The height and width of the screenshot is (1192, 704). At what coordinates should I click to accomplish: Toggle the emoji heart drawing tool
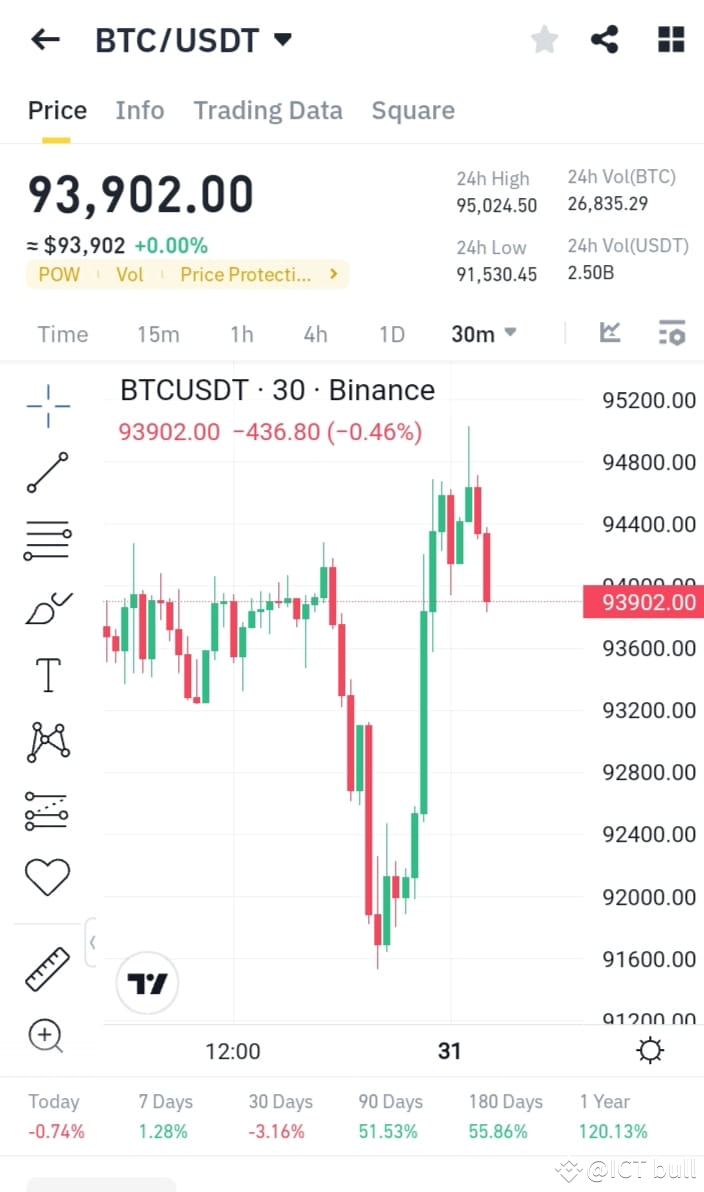click(46, 875)
